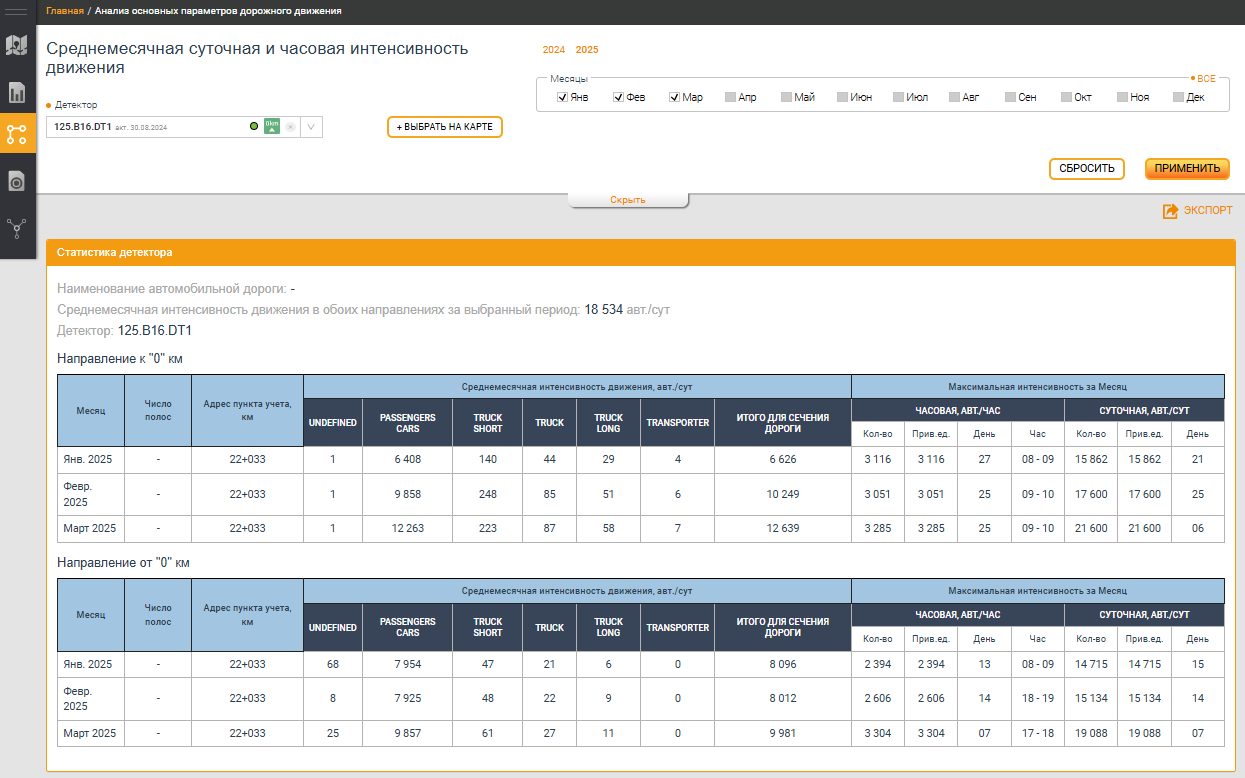Enable the Ноя month checkbox
Image resolution: width=1245 pixels, height=778 pixels.
point(1123,97)
